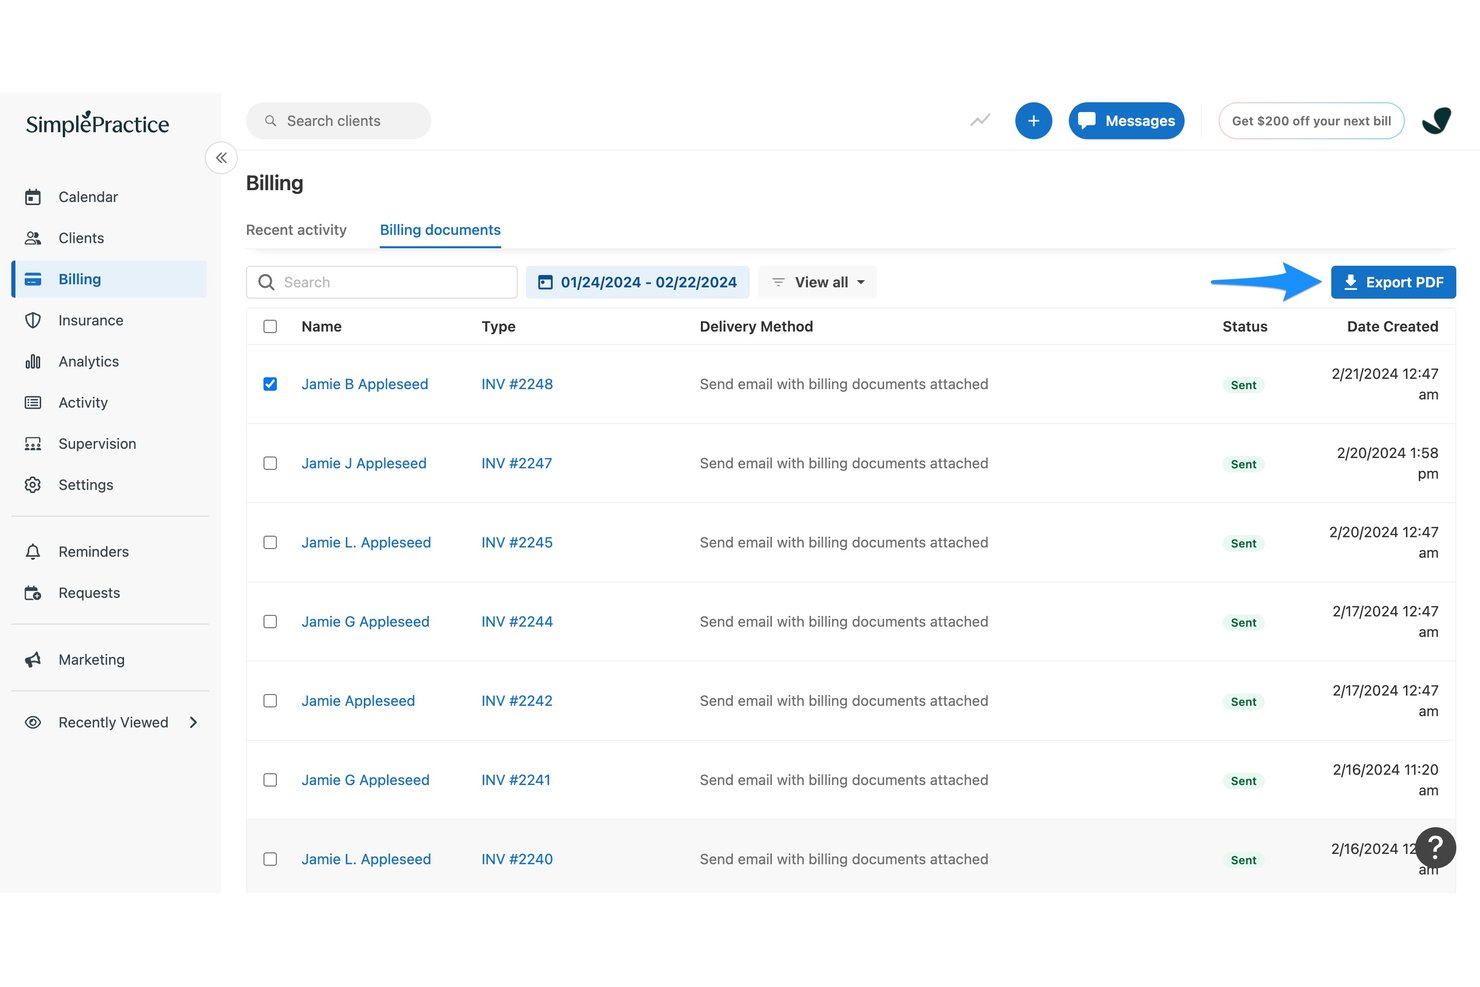Check the INV #2242 row checkbox
The width and height of the screenshot is (1480, 987).
tap(270, 701)
